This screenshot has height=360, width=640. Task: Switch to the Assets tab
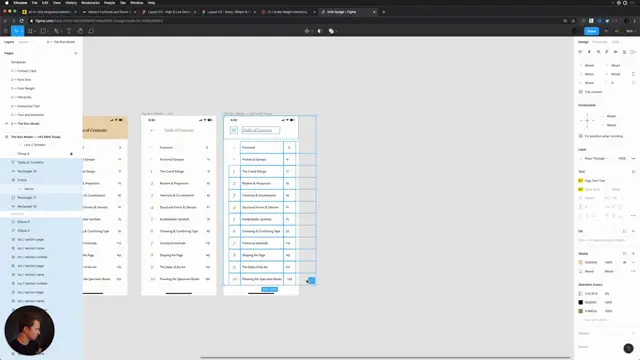(23, 42)
